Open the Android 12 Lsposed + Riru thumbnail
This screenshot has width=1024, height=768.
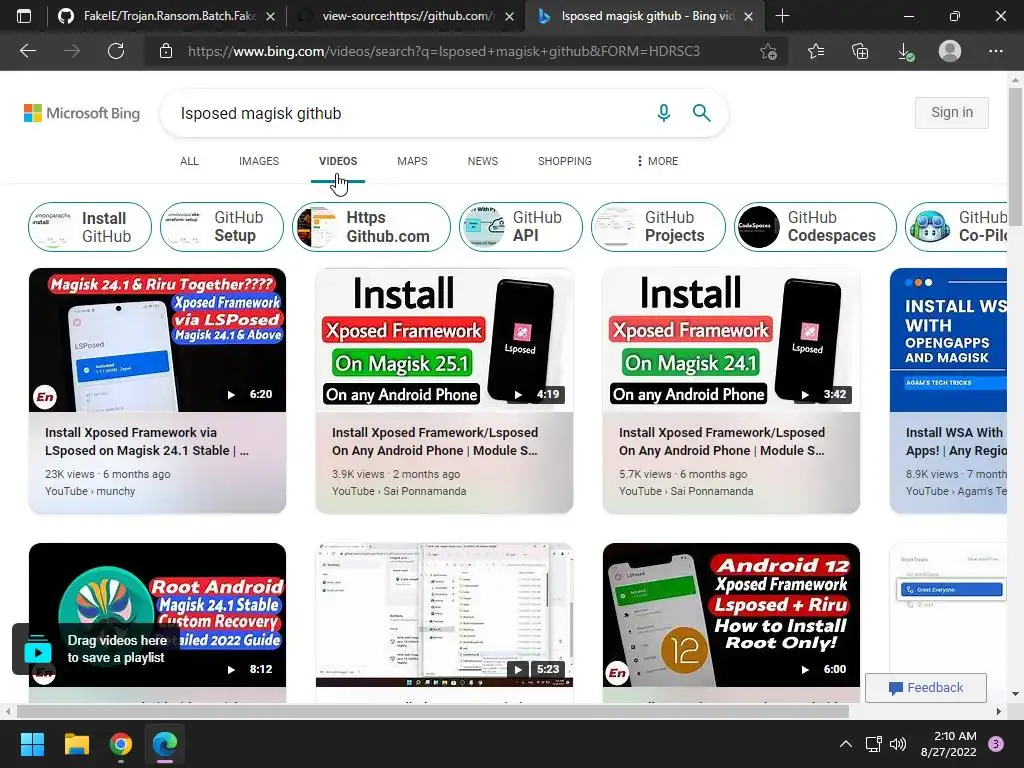tap(731, 615)
